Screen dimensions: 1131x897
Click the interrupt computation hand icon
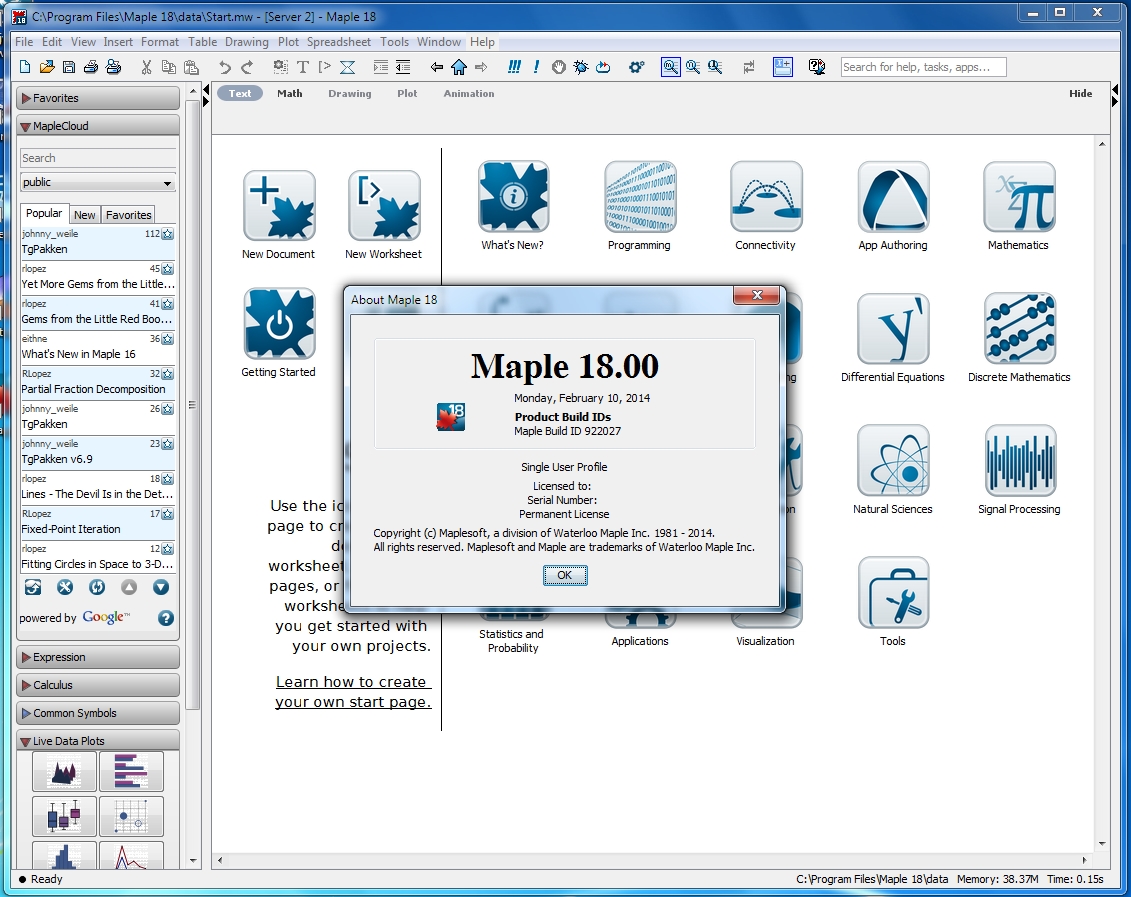tap(558, 67)
